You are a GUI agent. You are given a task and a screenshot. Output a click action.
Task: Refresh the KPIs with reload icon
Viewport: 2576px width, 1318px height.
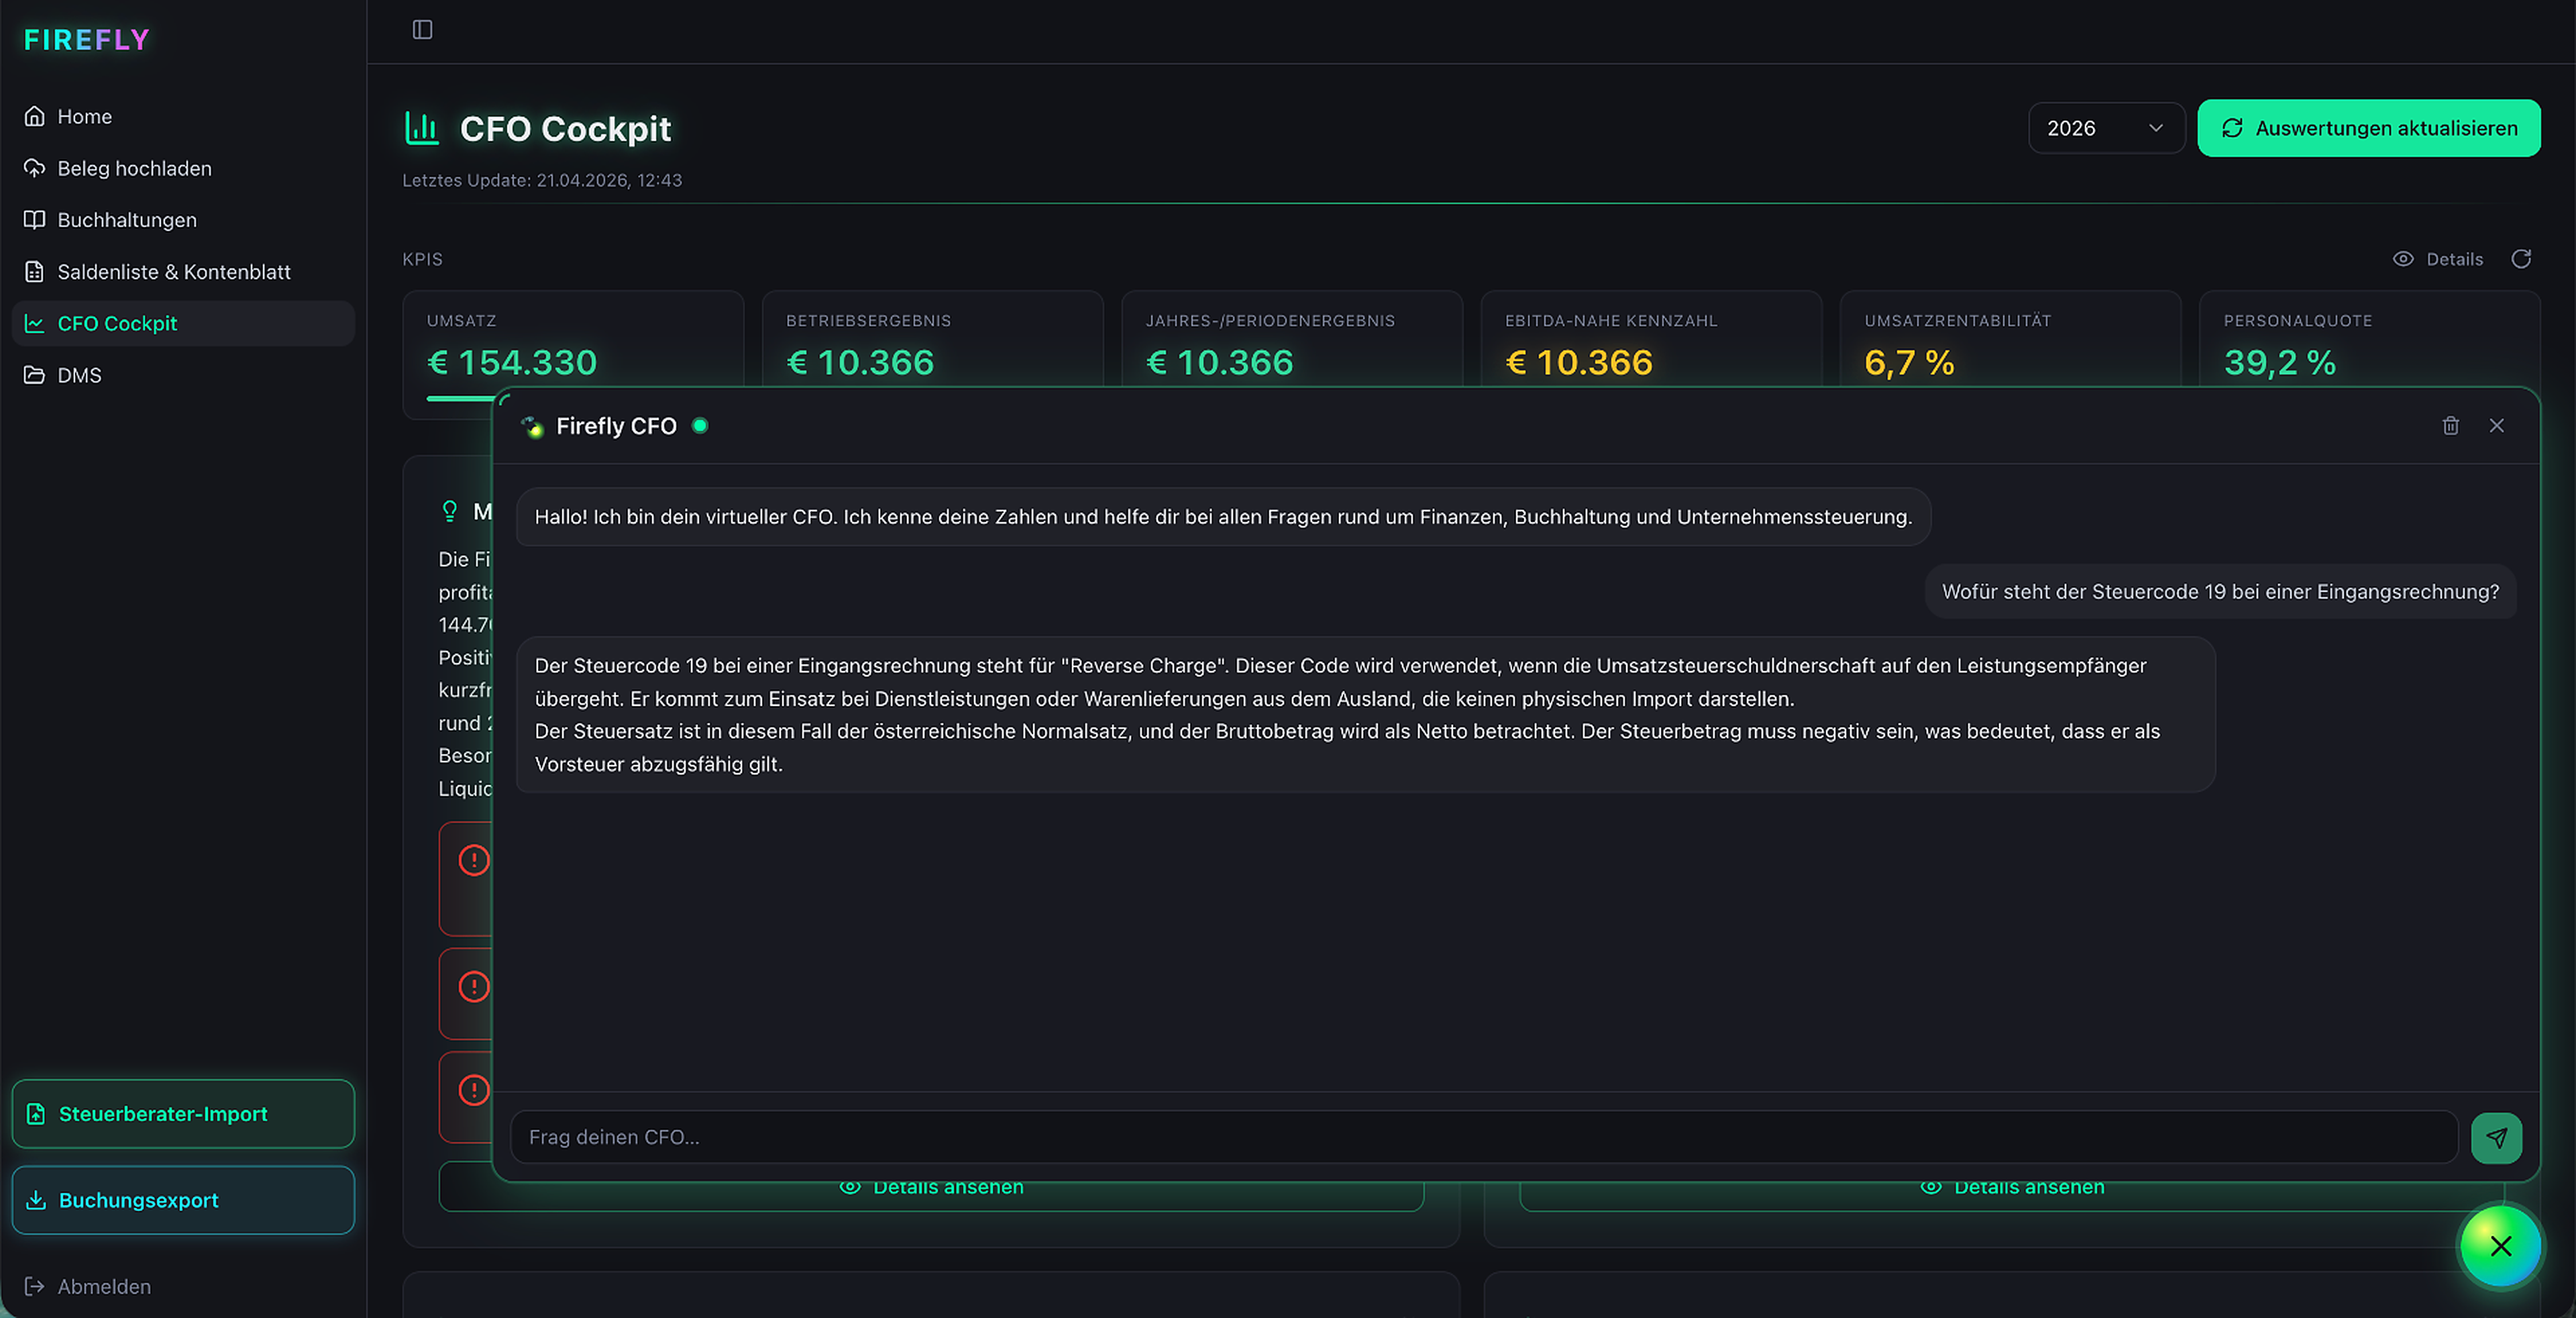[2521, 259]
